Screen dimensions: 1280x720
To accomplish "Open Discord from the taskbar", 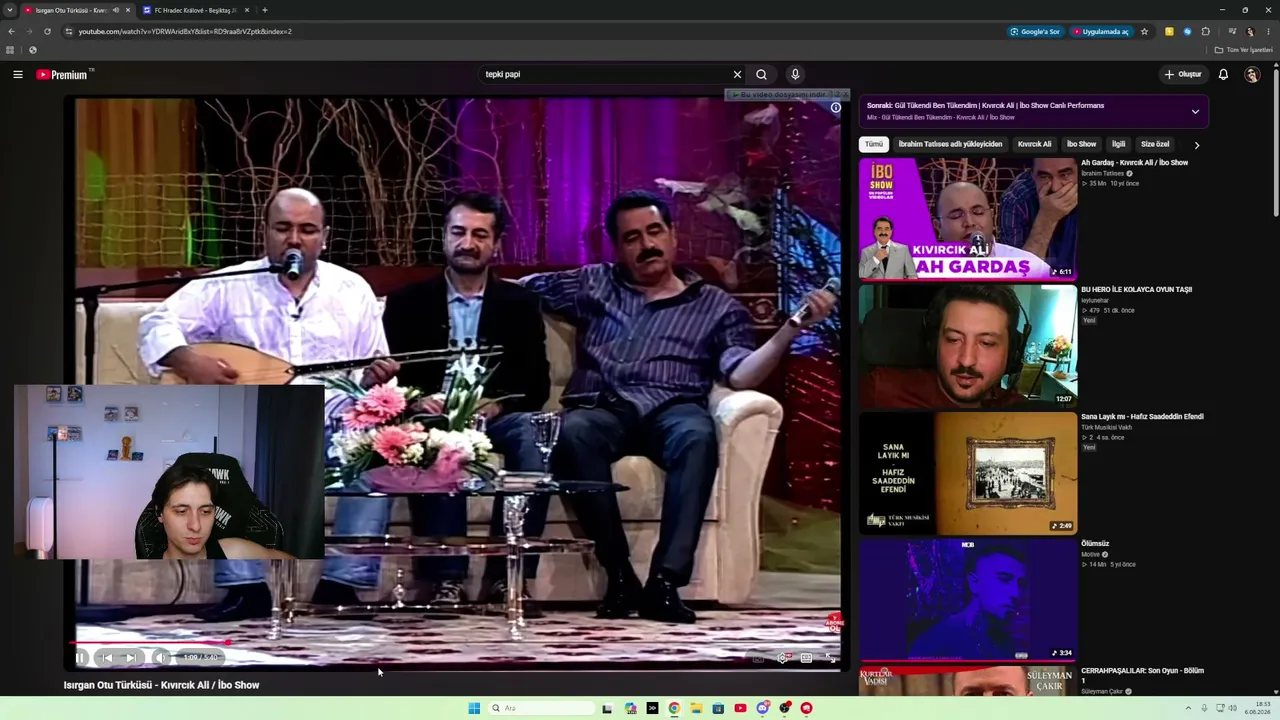I will pos(762,708).
